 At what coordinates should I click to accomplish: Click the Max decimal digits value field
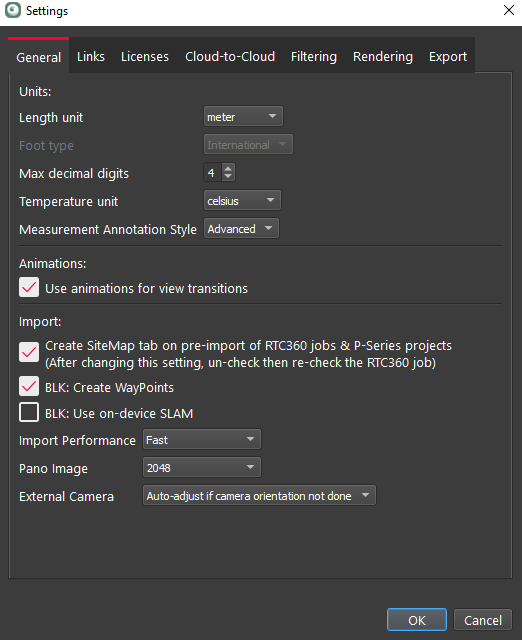[x=212, y=173]
